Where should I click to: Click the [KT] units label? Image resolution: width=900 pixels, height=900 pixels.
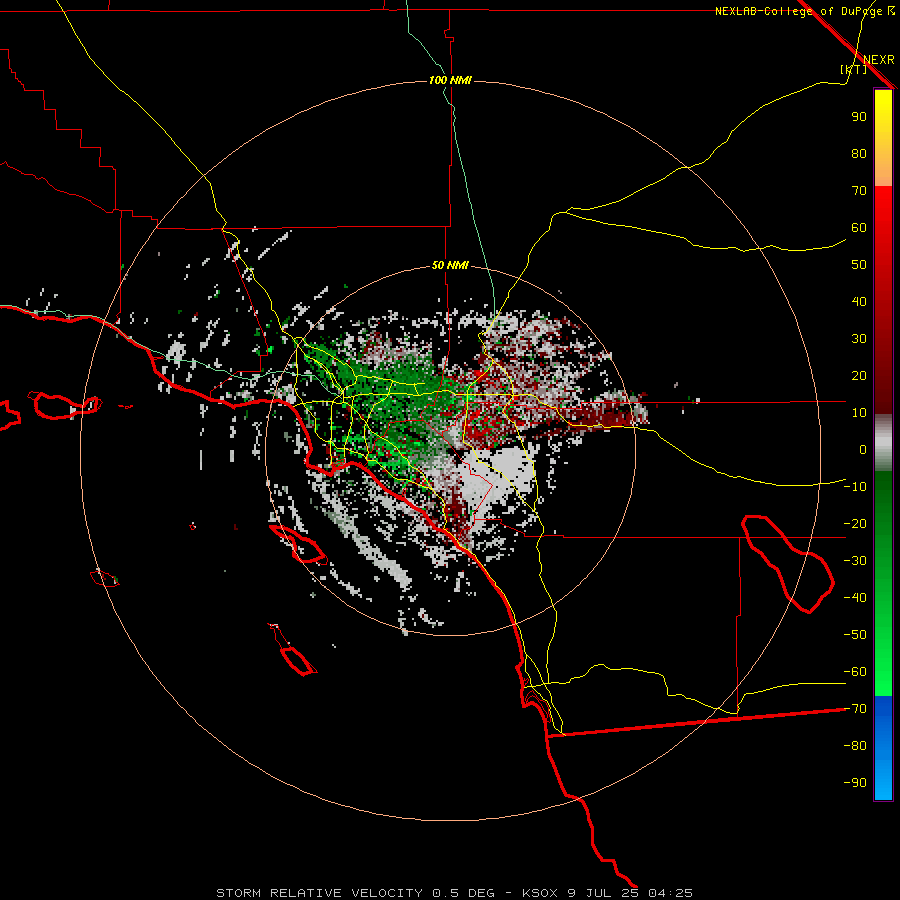pos(853,69)
